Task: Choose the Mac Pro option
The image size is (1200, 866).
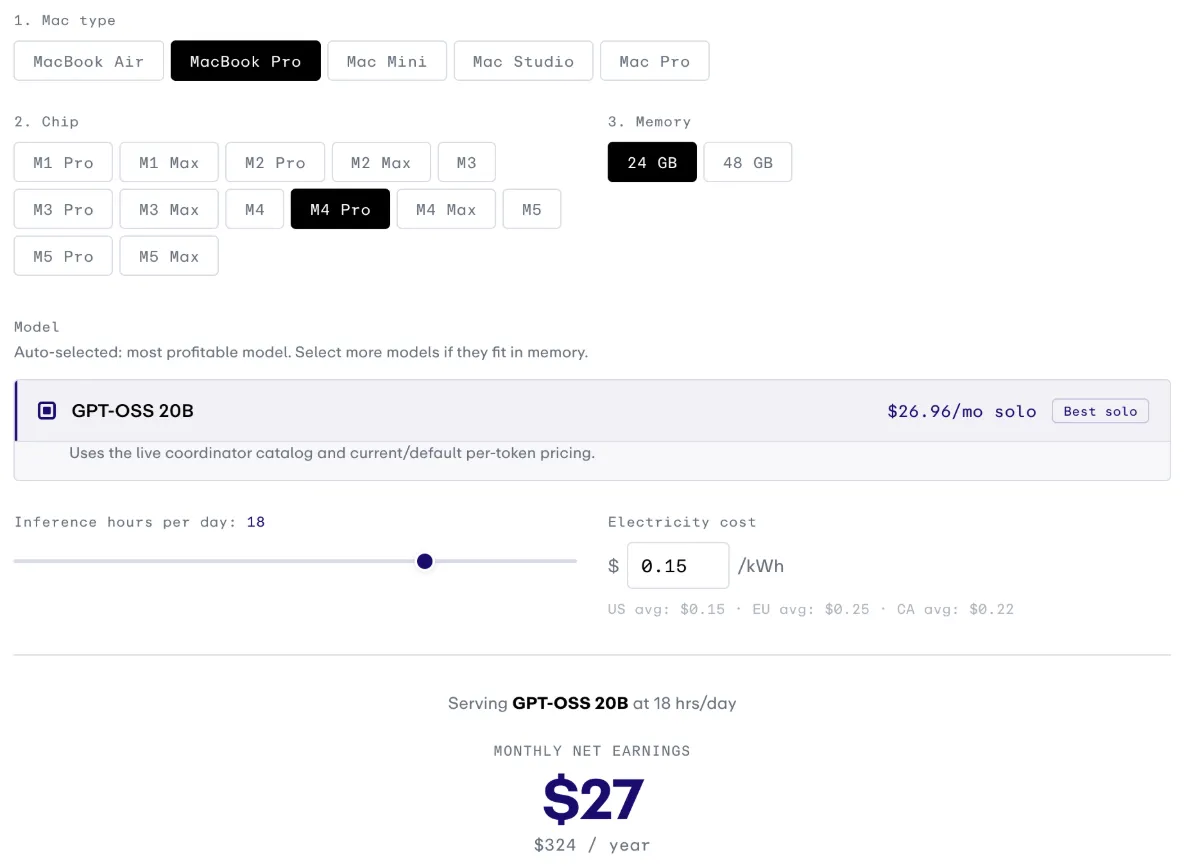Action: coord(655,61)
